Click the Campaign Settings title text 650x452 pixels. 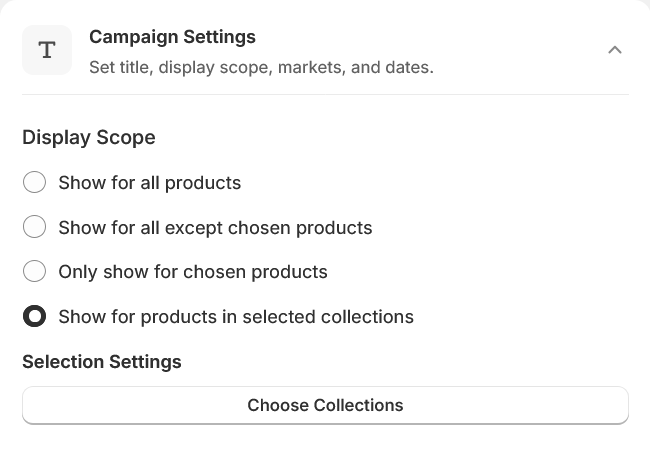point(172,37)
